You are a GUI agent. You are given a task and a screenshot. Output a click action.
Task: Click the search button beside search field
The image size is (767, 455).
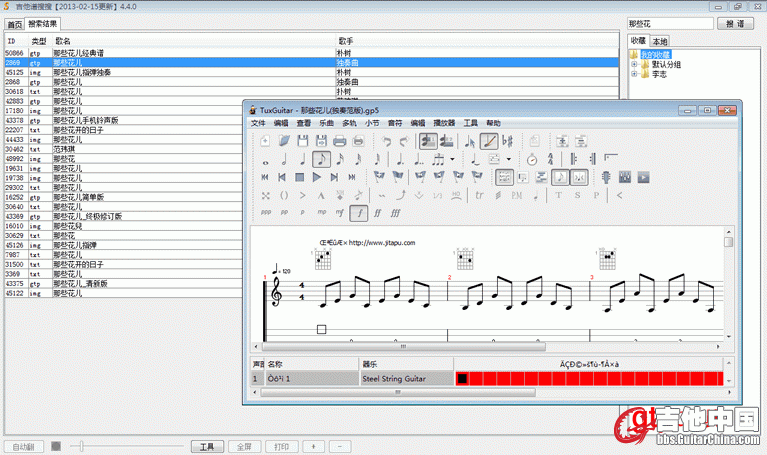coord(735,23)
